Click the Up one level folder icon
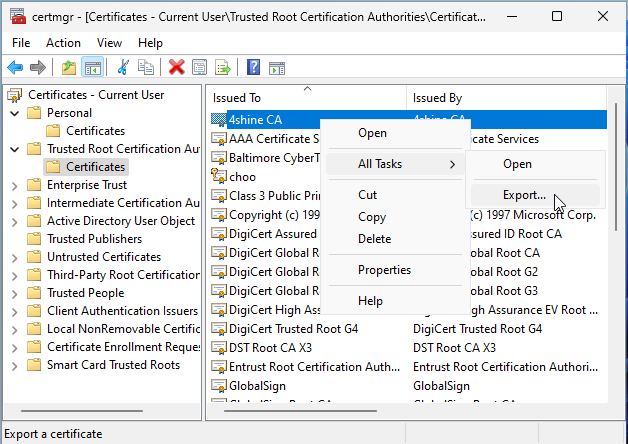This screenshot has width=628, height=444. point(68,67)
